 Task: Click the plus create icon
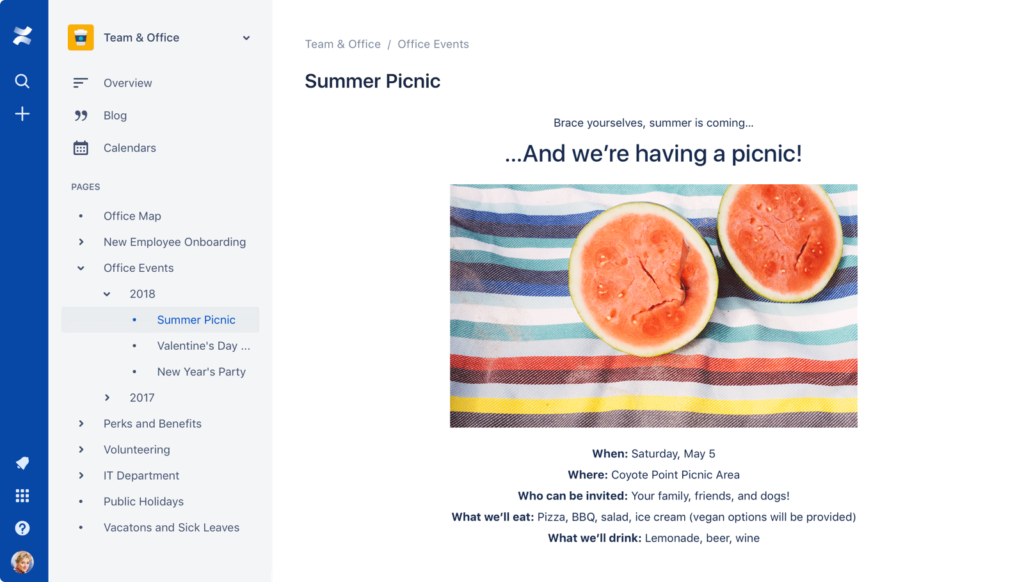pos(22,114)
